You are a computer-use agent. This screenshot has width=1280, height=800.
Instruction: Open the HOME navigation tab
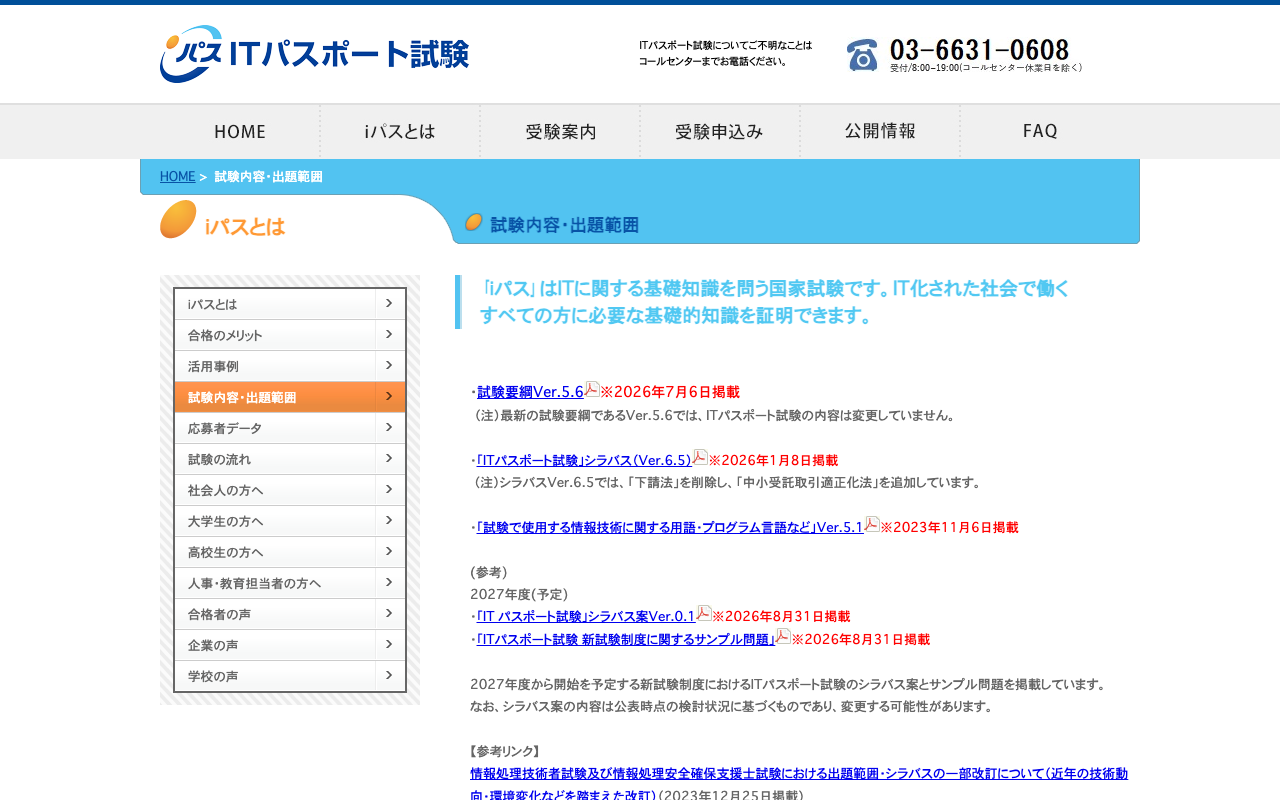tap(240, 131)
